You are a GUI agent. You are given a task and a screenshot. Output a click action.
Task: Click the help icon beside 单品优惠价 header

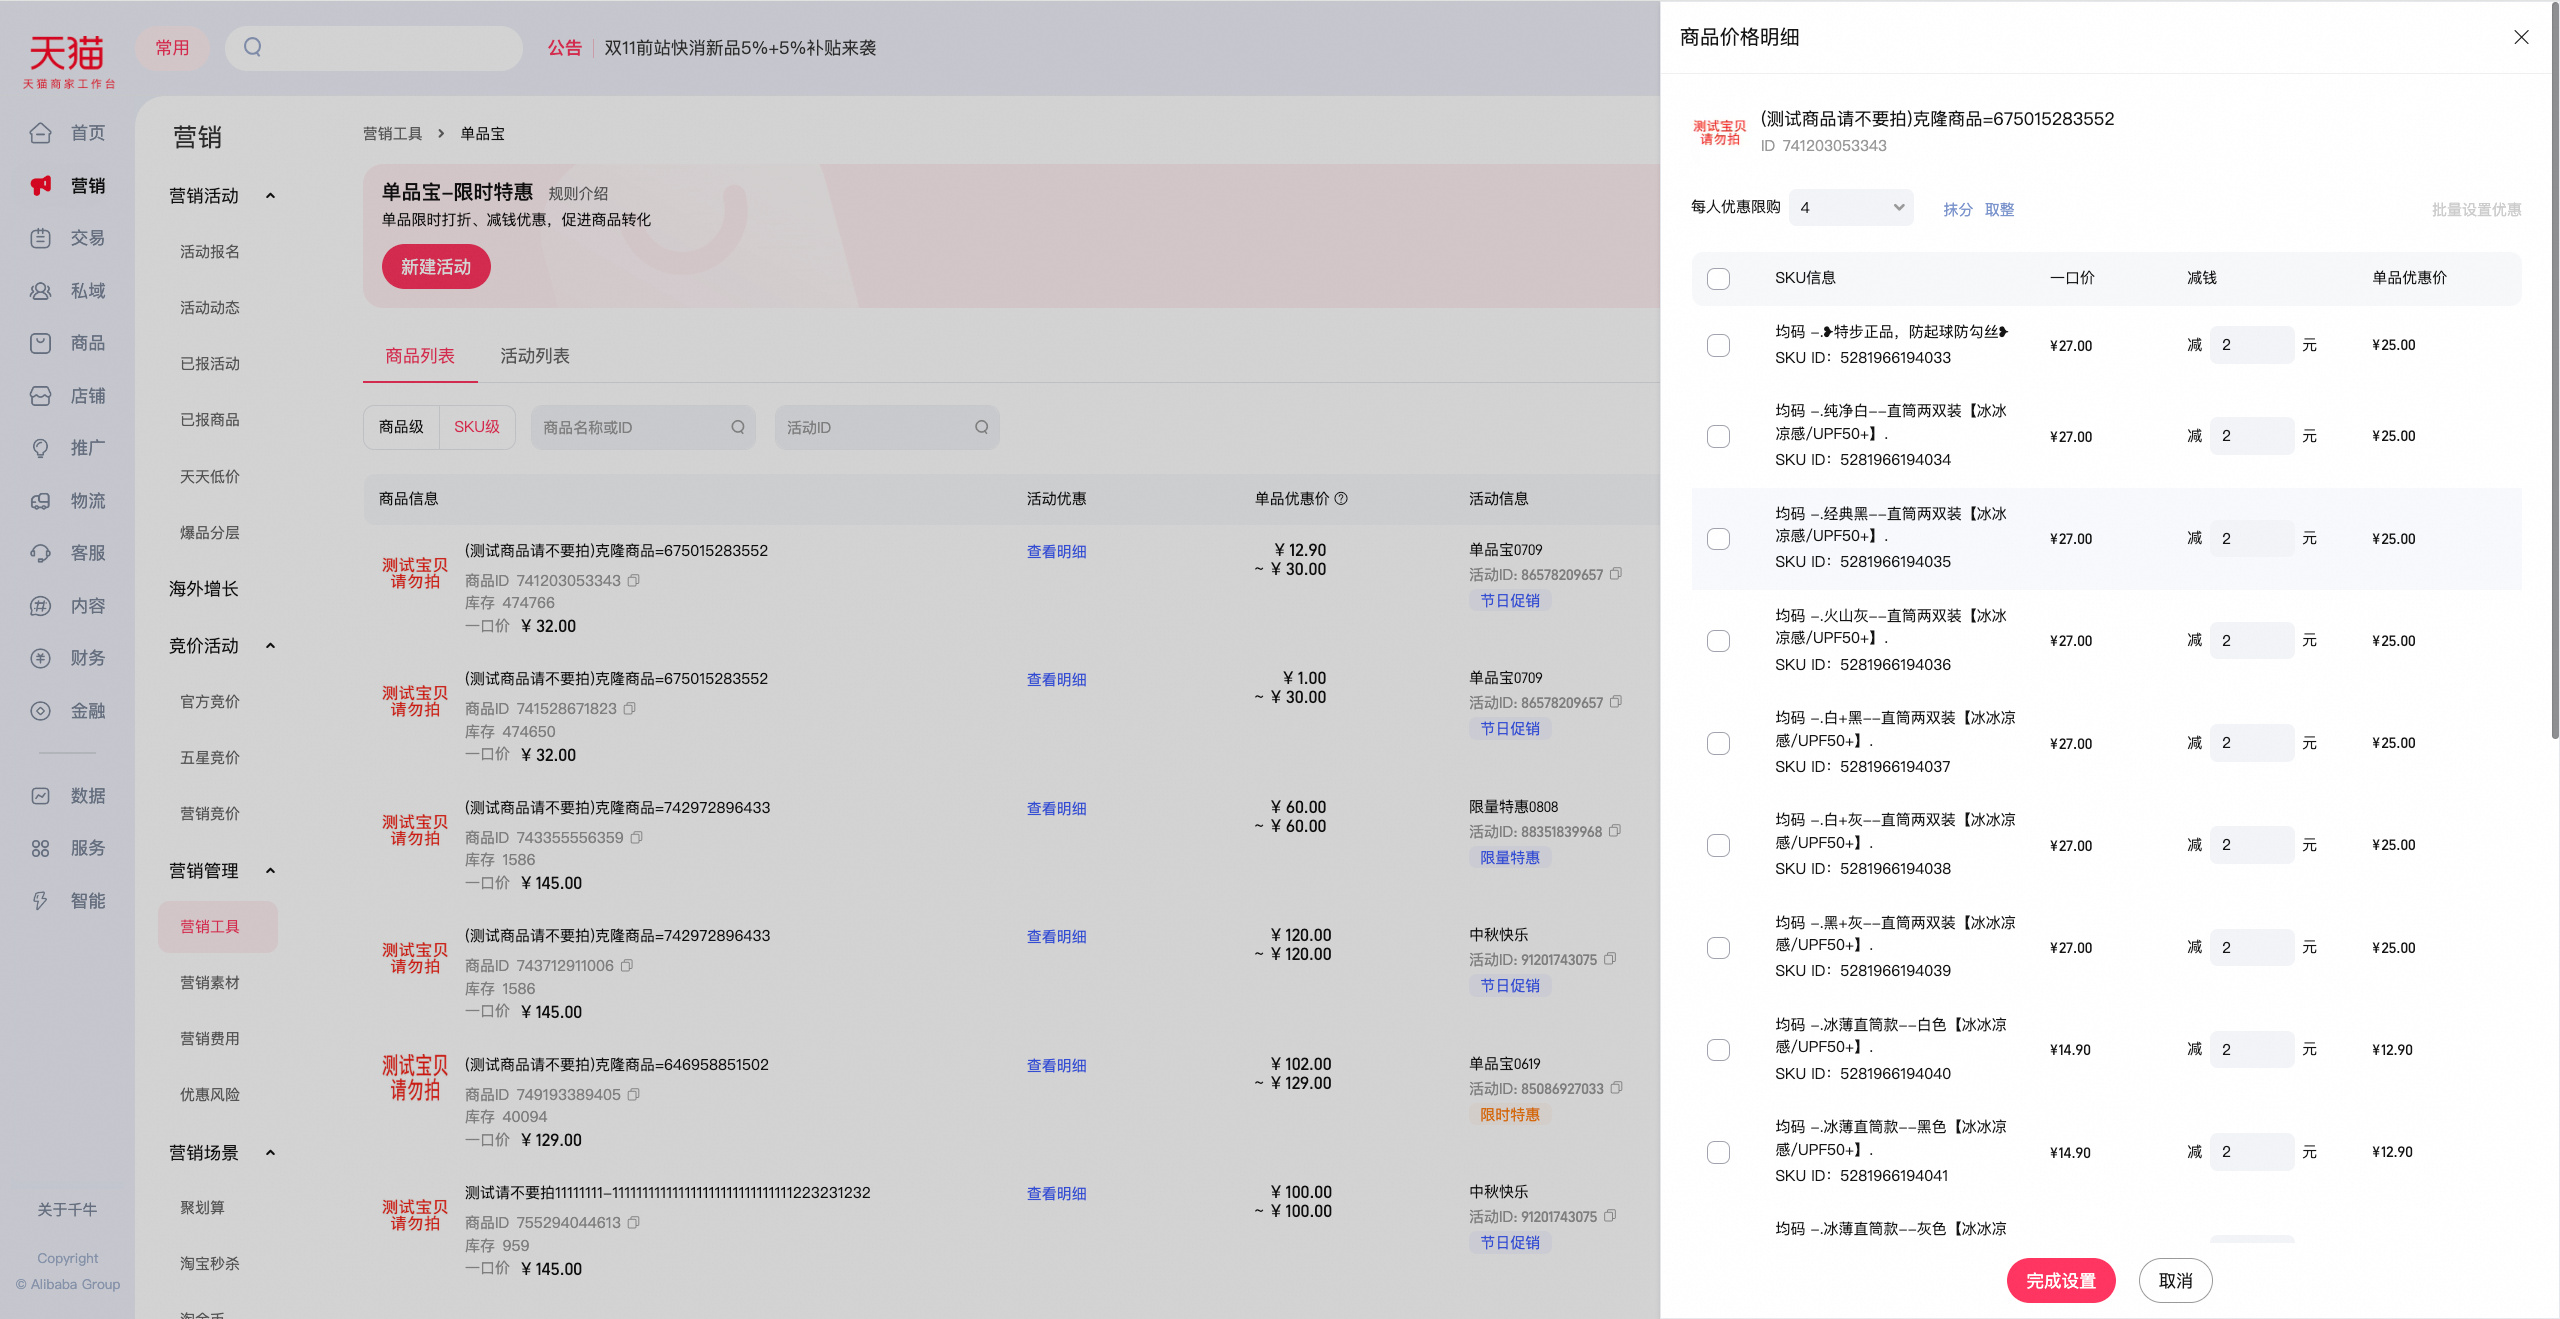1341,498
